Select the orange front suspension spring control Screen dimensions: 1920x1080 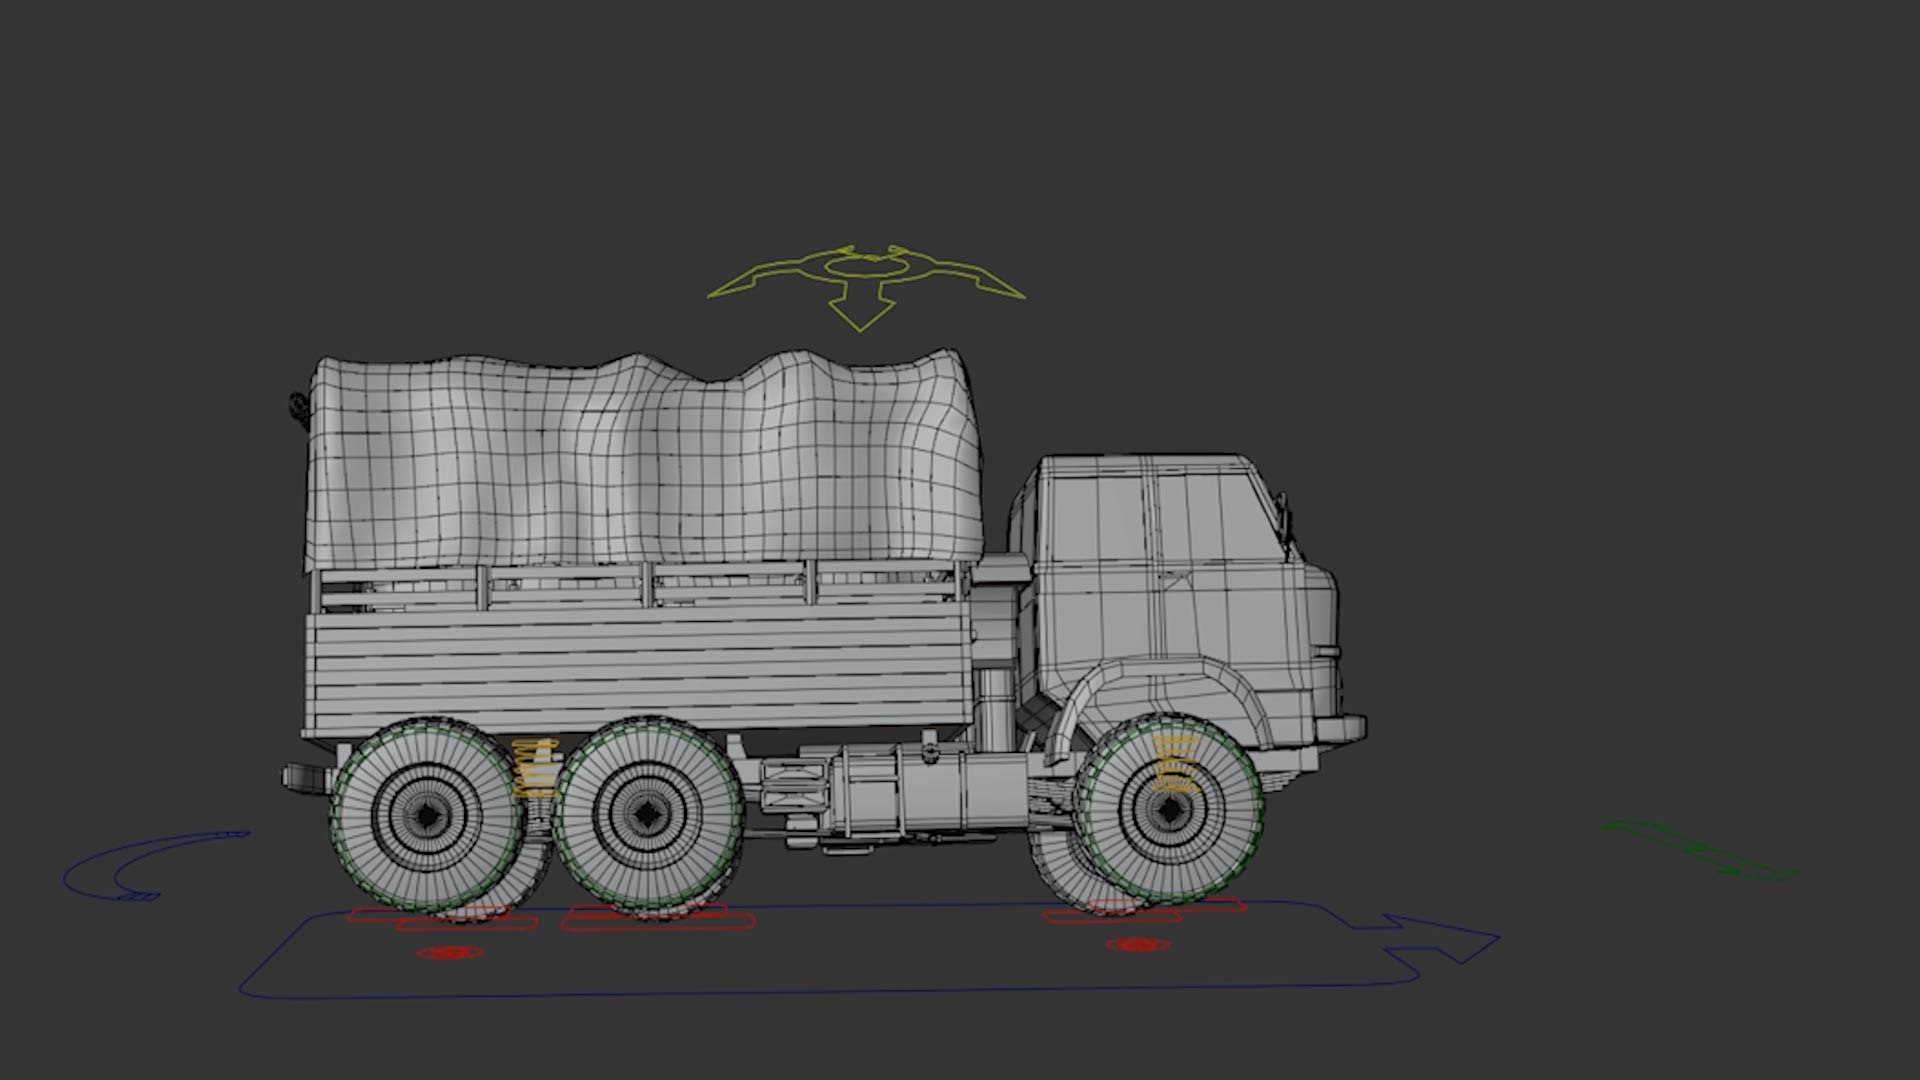(1175, 764)
